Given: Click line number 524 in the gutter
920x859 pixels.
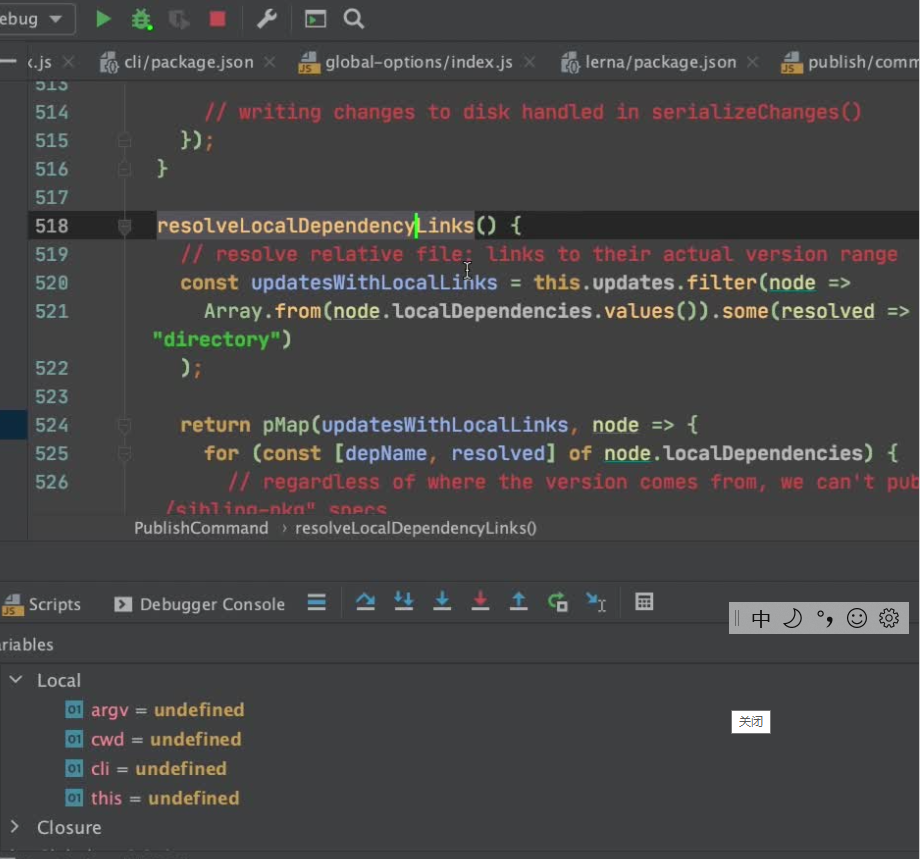Looking at the screenshot, I should point(52,425).
